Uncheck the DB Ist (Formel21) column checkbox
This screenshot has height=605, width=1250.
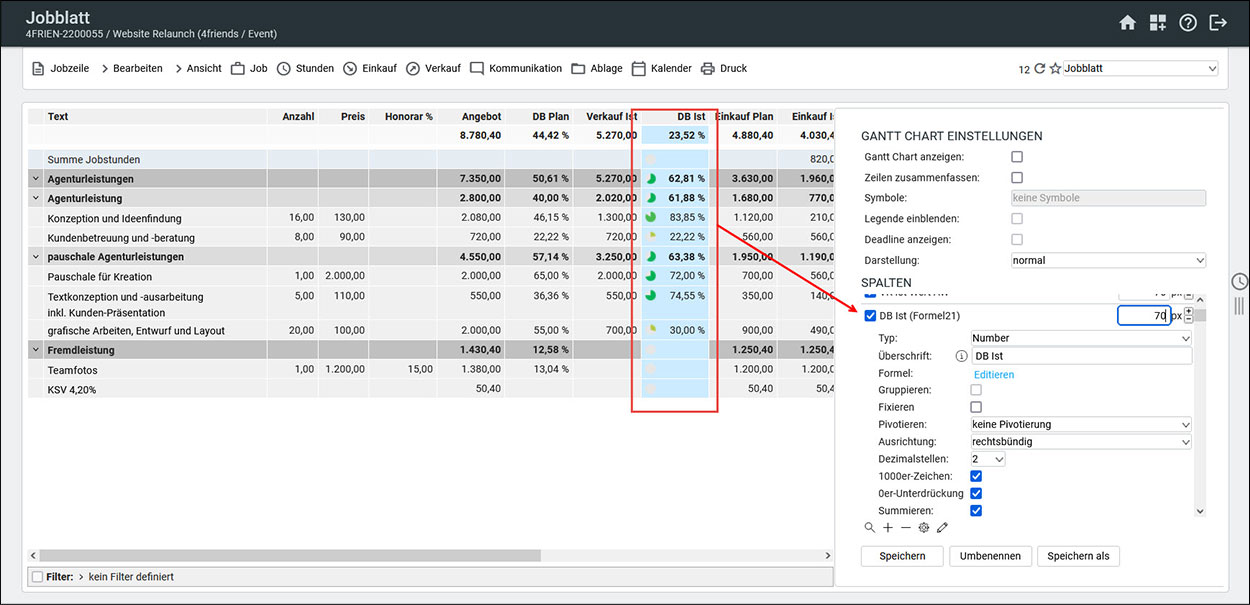click(x=870, y=316)
